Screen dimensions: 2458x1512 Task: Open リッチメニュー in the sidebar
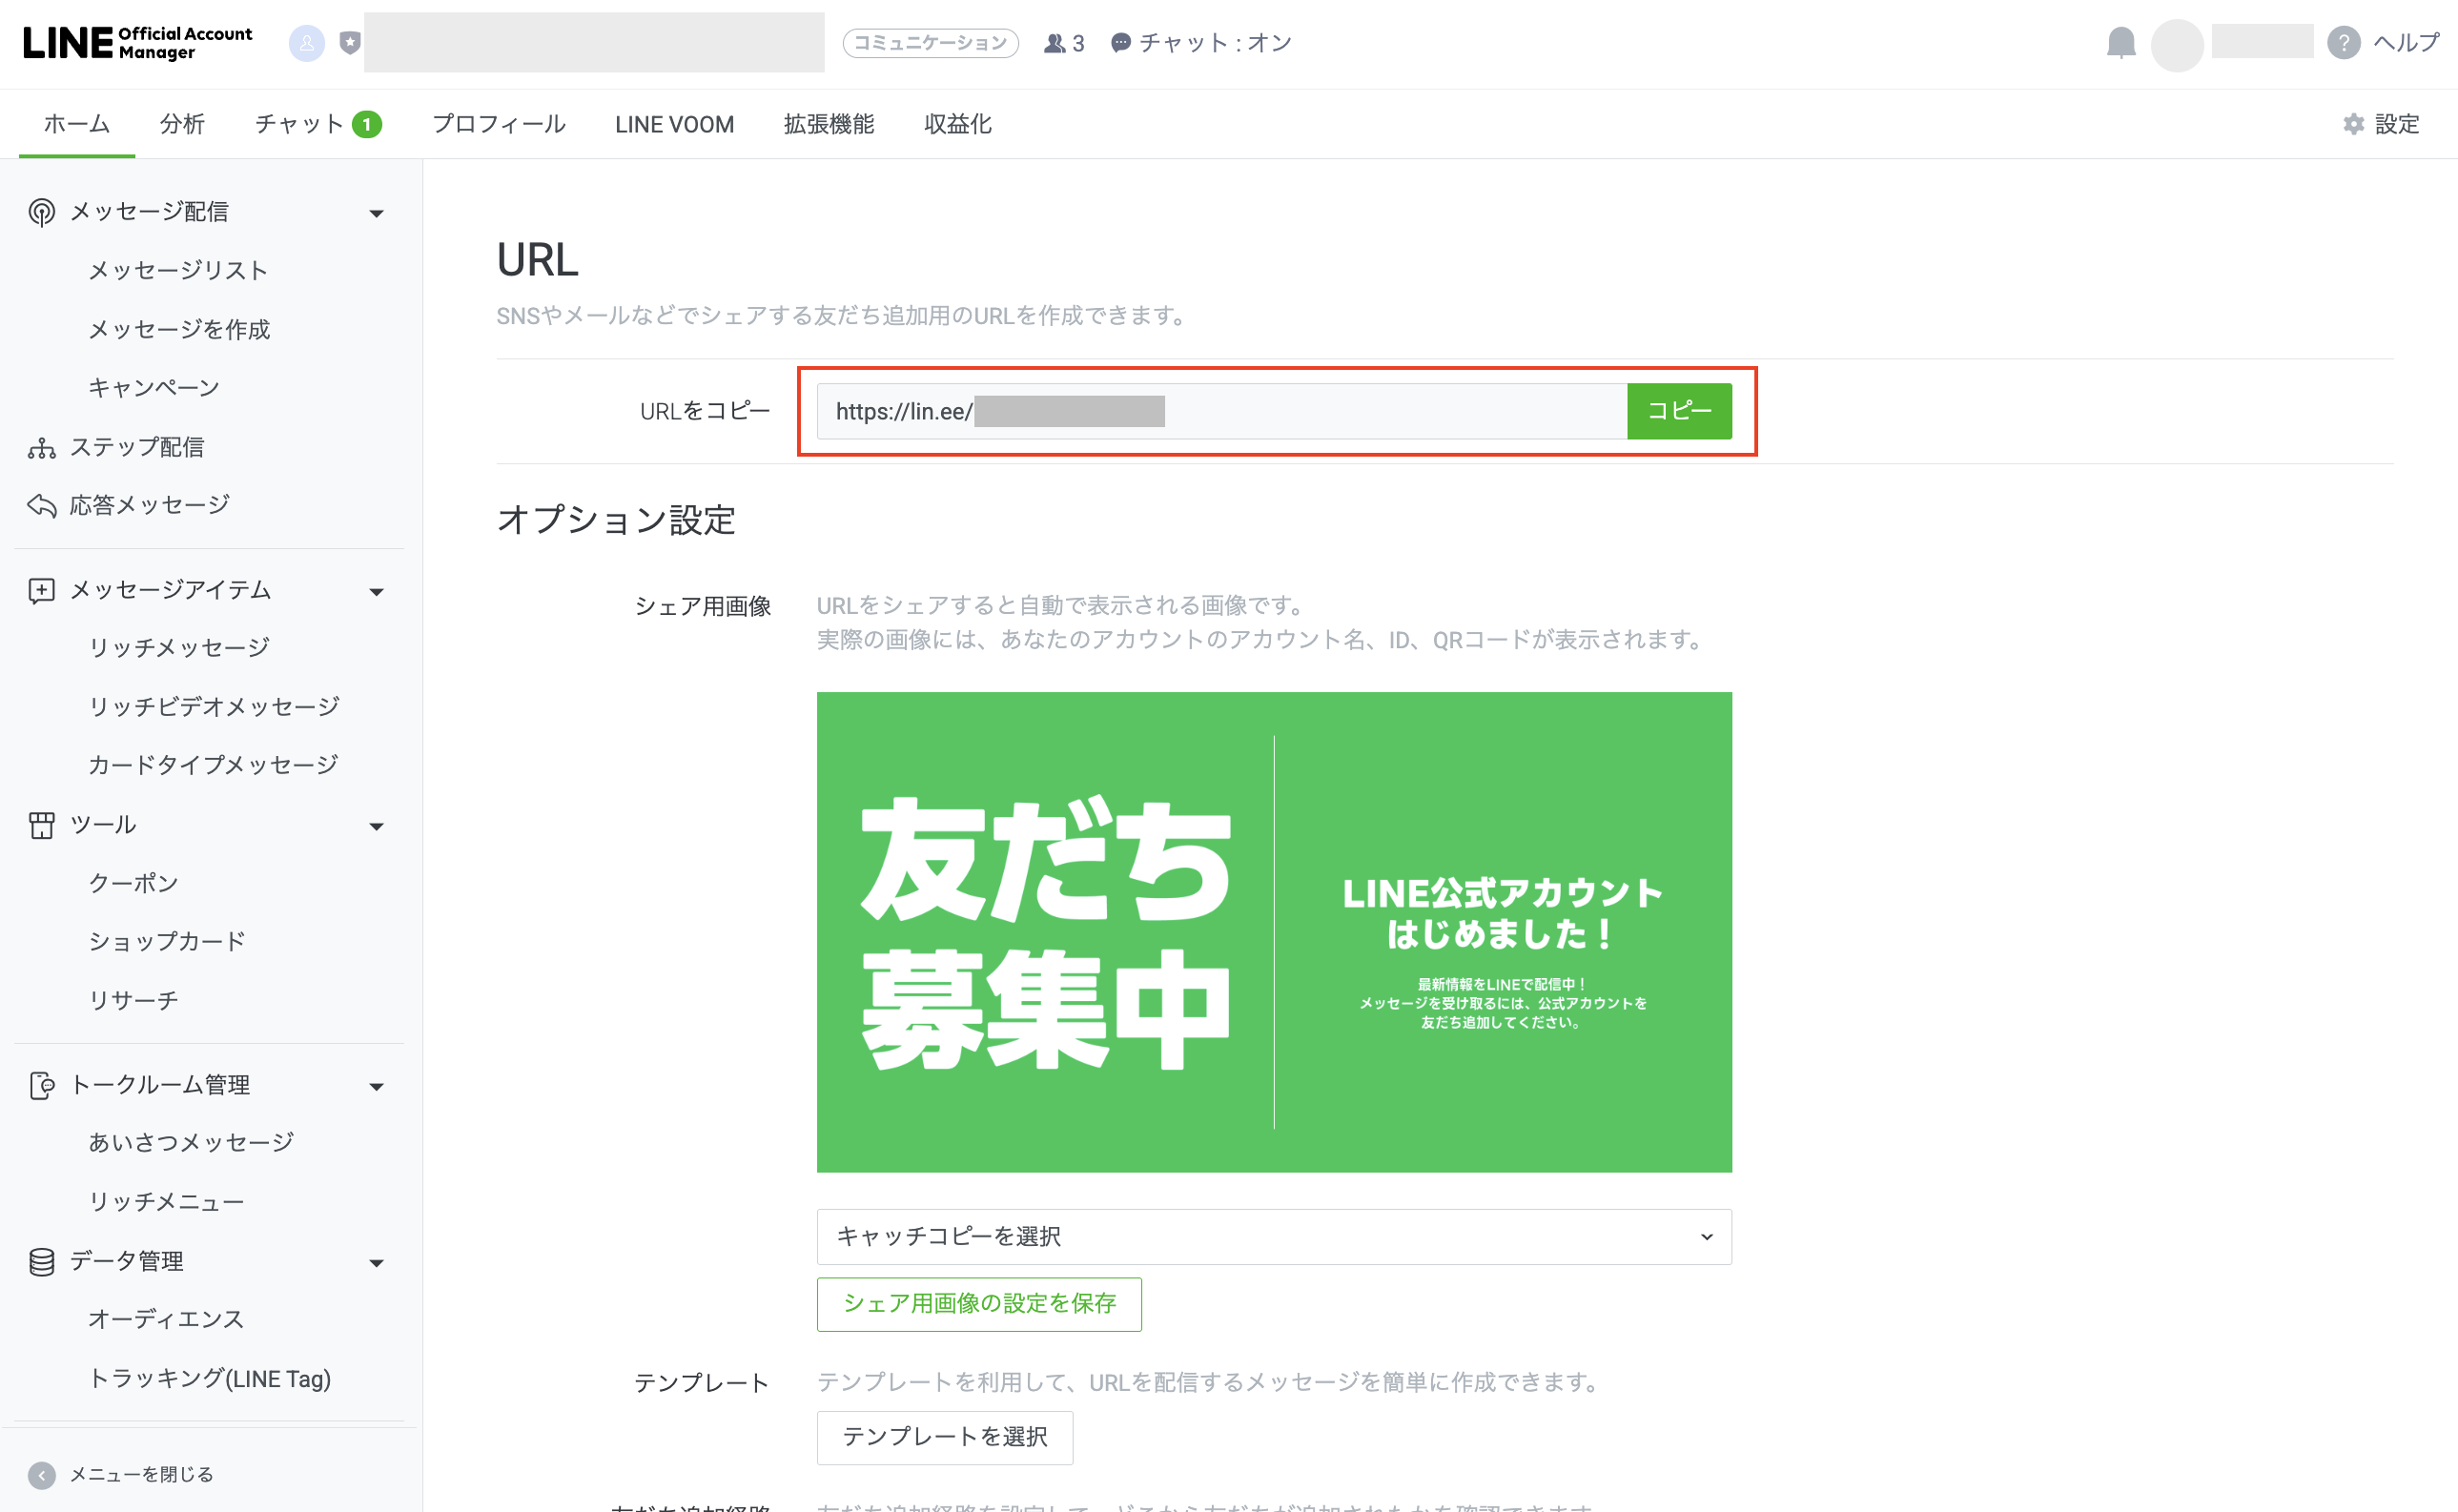pyautogui.click(x=166, y=1202)
